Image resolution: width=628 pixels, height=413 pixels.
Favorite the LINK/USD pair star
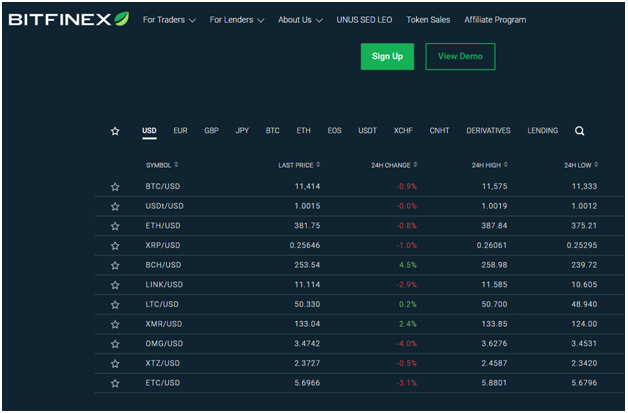point(115,285)
